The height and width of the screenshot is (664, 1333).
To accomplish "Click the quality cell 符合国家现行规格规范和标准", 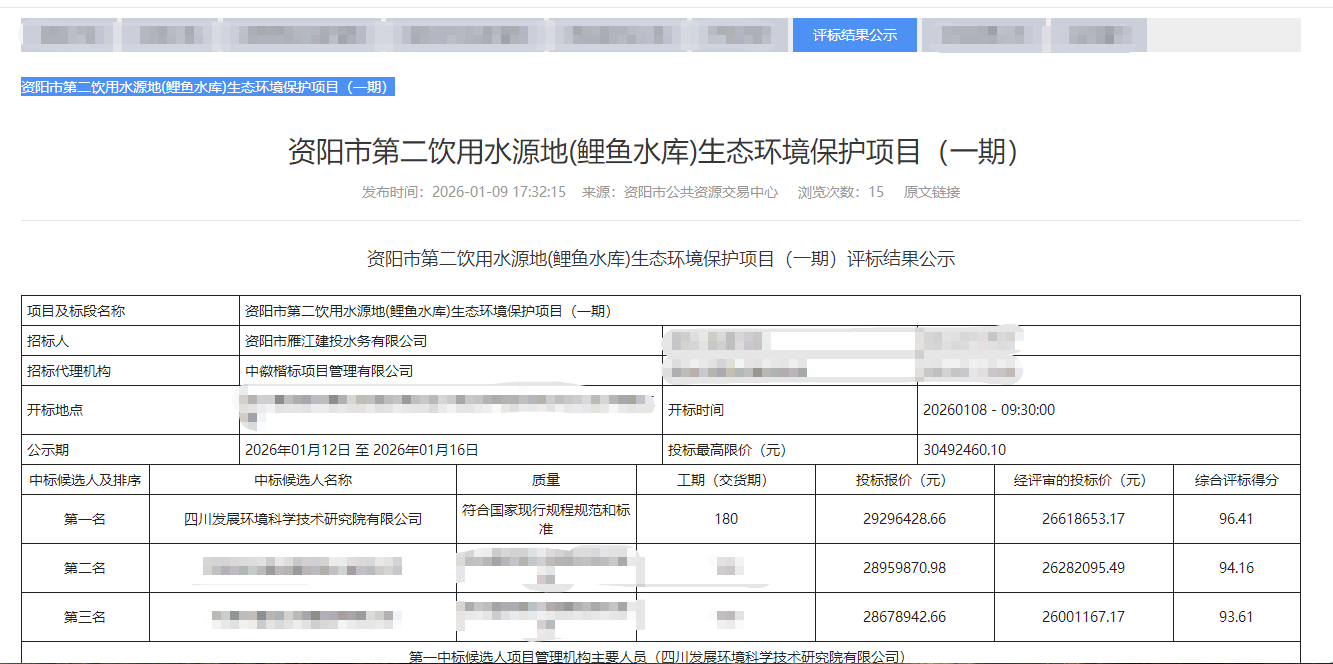I will coord(546,517).
